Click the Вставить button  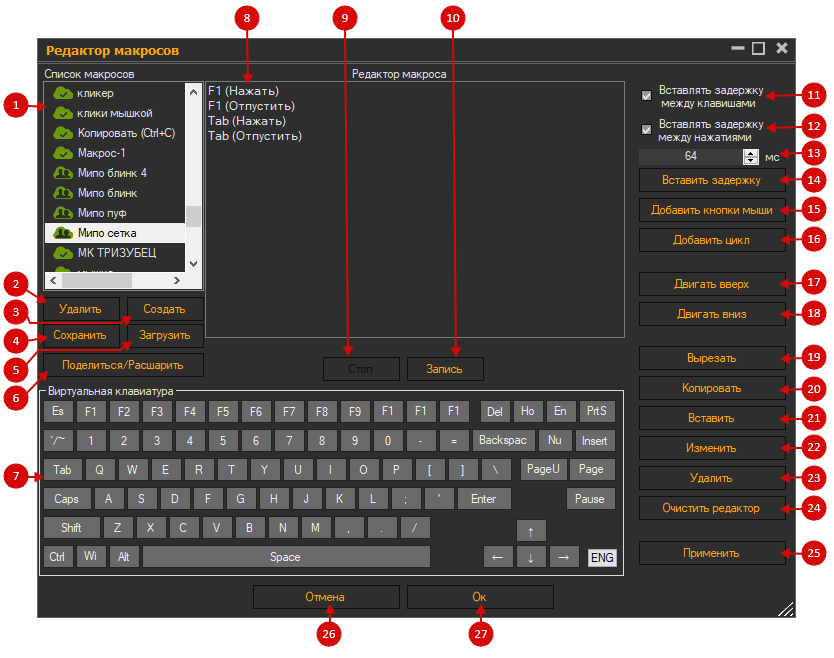(712, 418)
